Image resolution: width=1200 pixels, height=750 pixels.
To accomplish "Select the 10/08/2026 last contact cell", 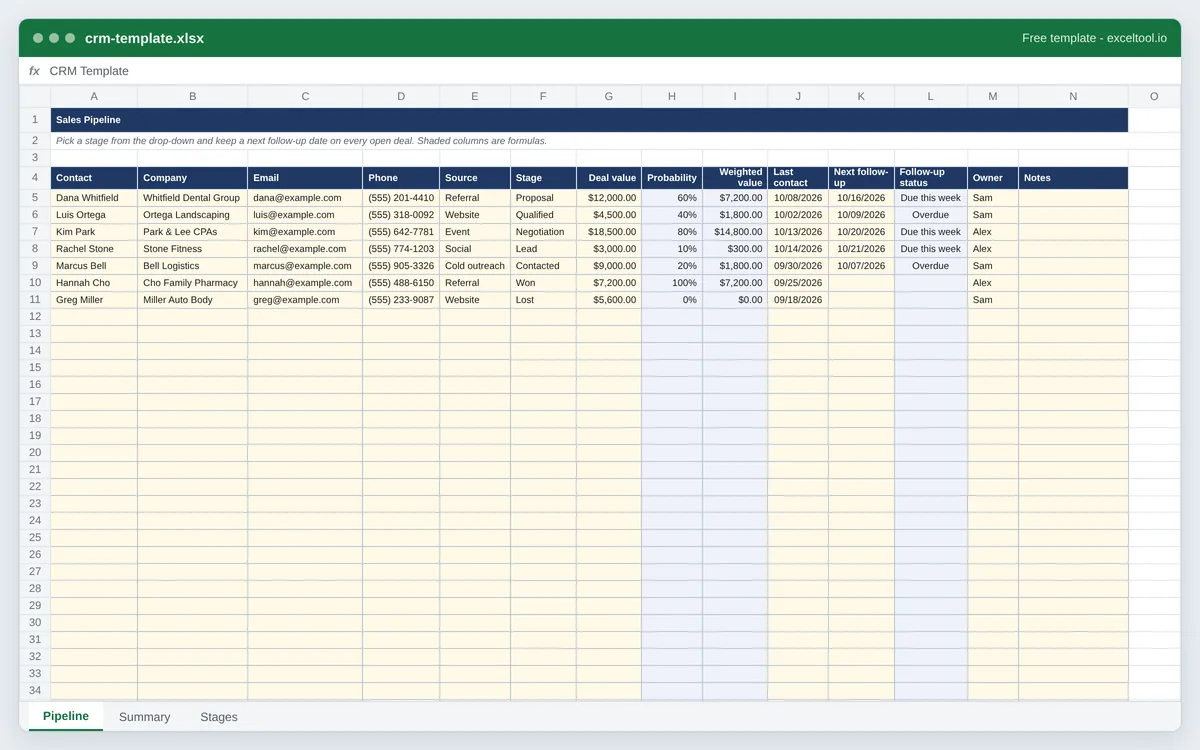I will pyautogui.click(x=798, y=198).
